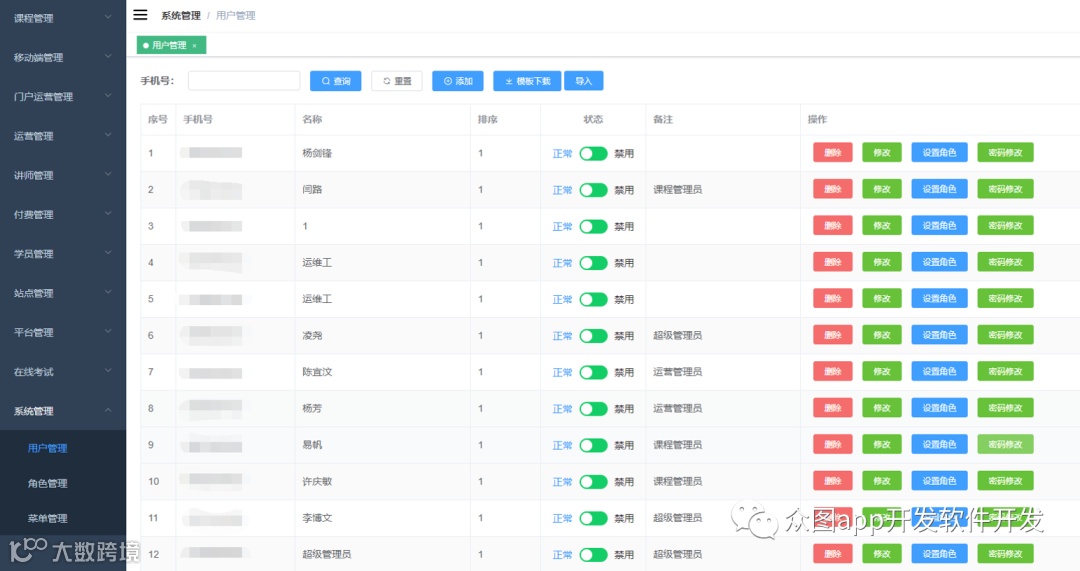1080x571 pixels.
Task: Expand the 平台管理 sidebar menu
Action: coord(63,332)
